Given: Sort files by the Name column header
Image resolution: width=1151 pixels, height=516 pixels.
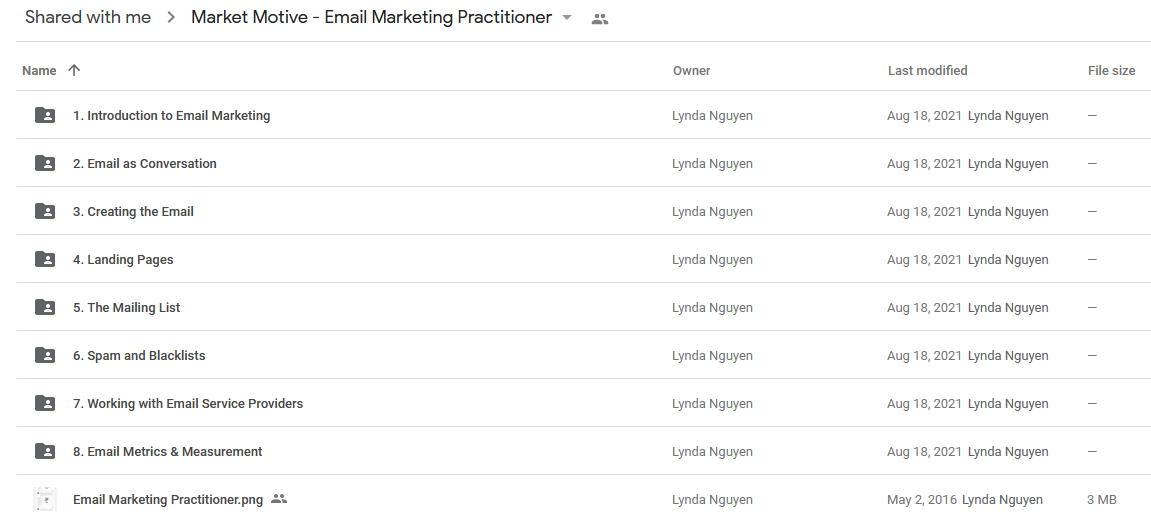Looking at the screenshot, I should click(39, 70).
